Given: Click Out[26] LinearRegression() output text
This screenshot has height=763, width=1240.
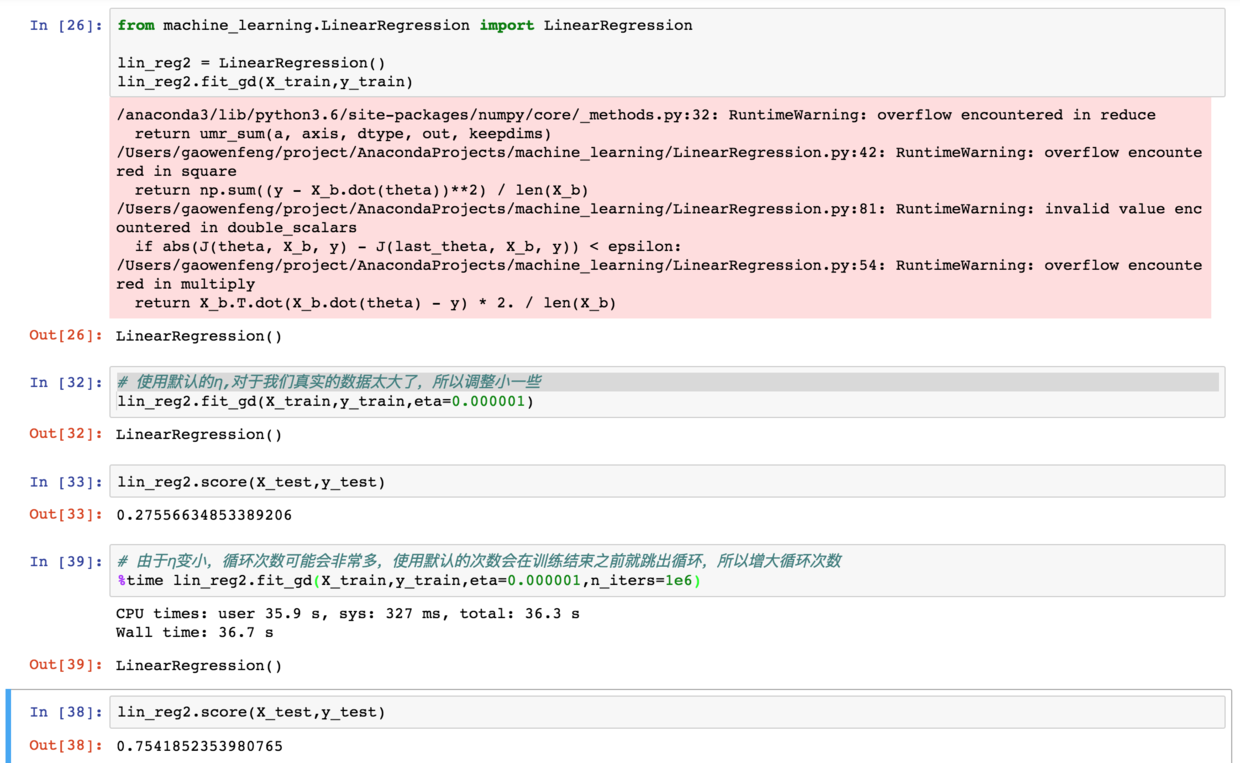Looking at the screenshot, I should [199, 336].
